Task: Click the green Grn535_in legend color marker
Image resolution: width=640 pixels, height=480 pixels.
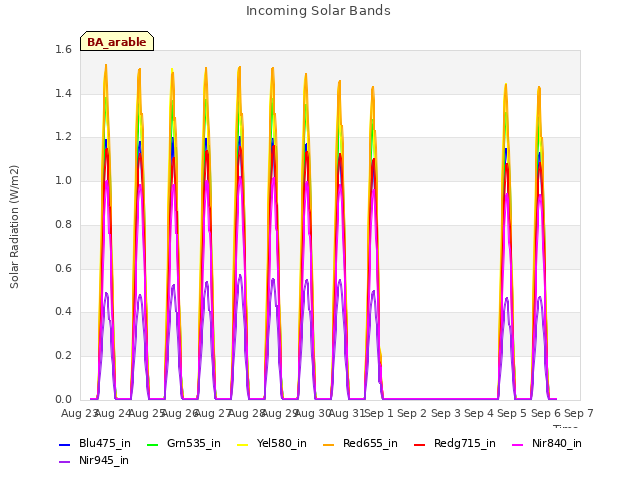Action: point(152,444)
